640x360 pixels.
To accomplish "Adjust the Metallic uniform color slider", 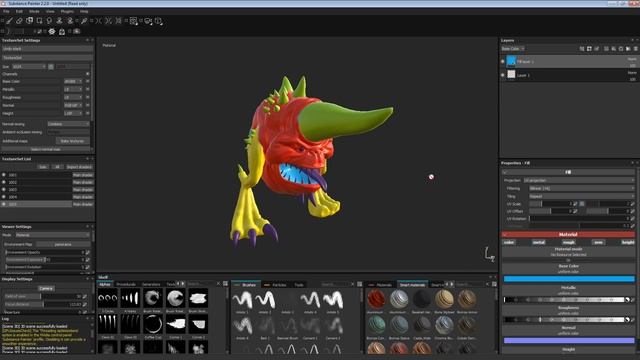I will (564, 300).
